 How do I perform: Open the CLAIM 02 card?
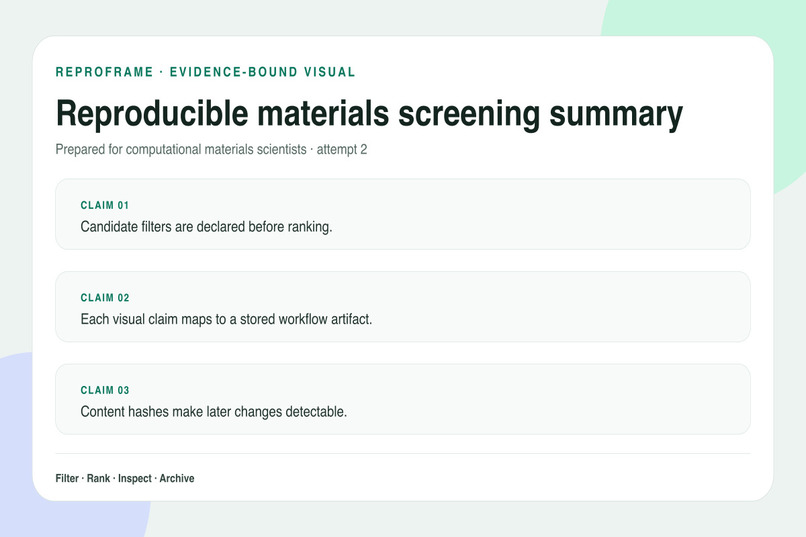(403, 307)
